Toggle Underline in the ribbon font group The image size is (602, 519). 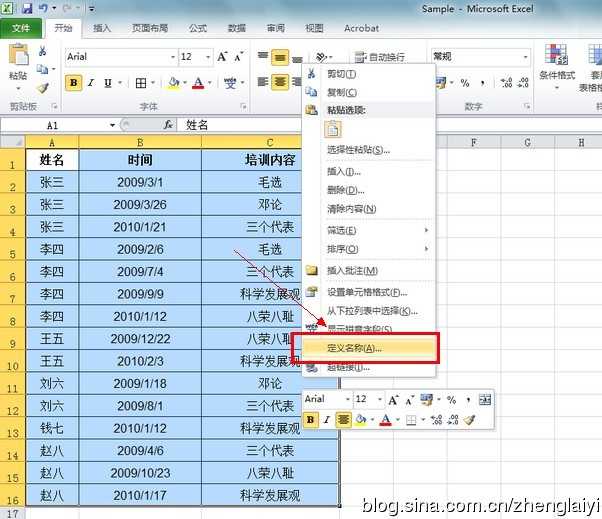[x=108, y=83]
